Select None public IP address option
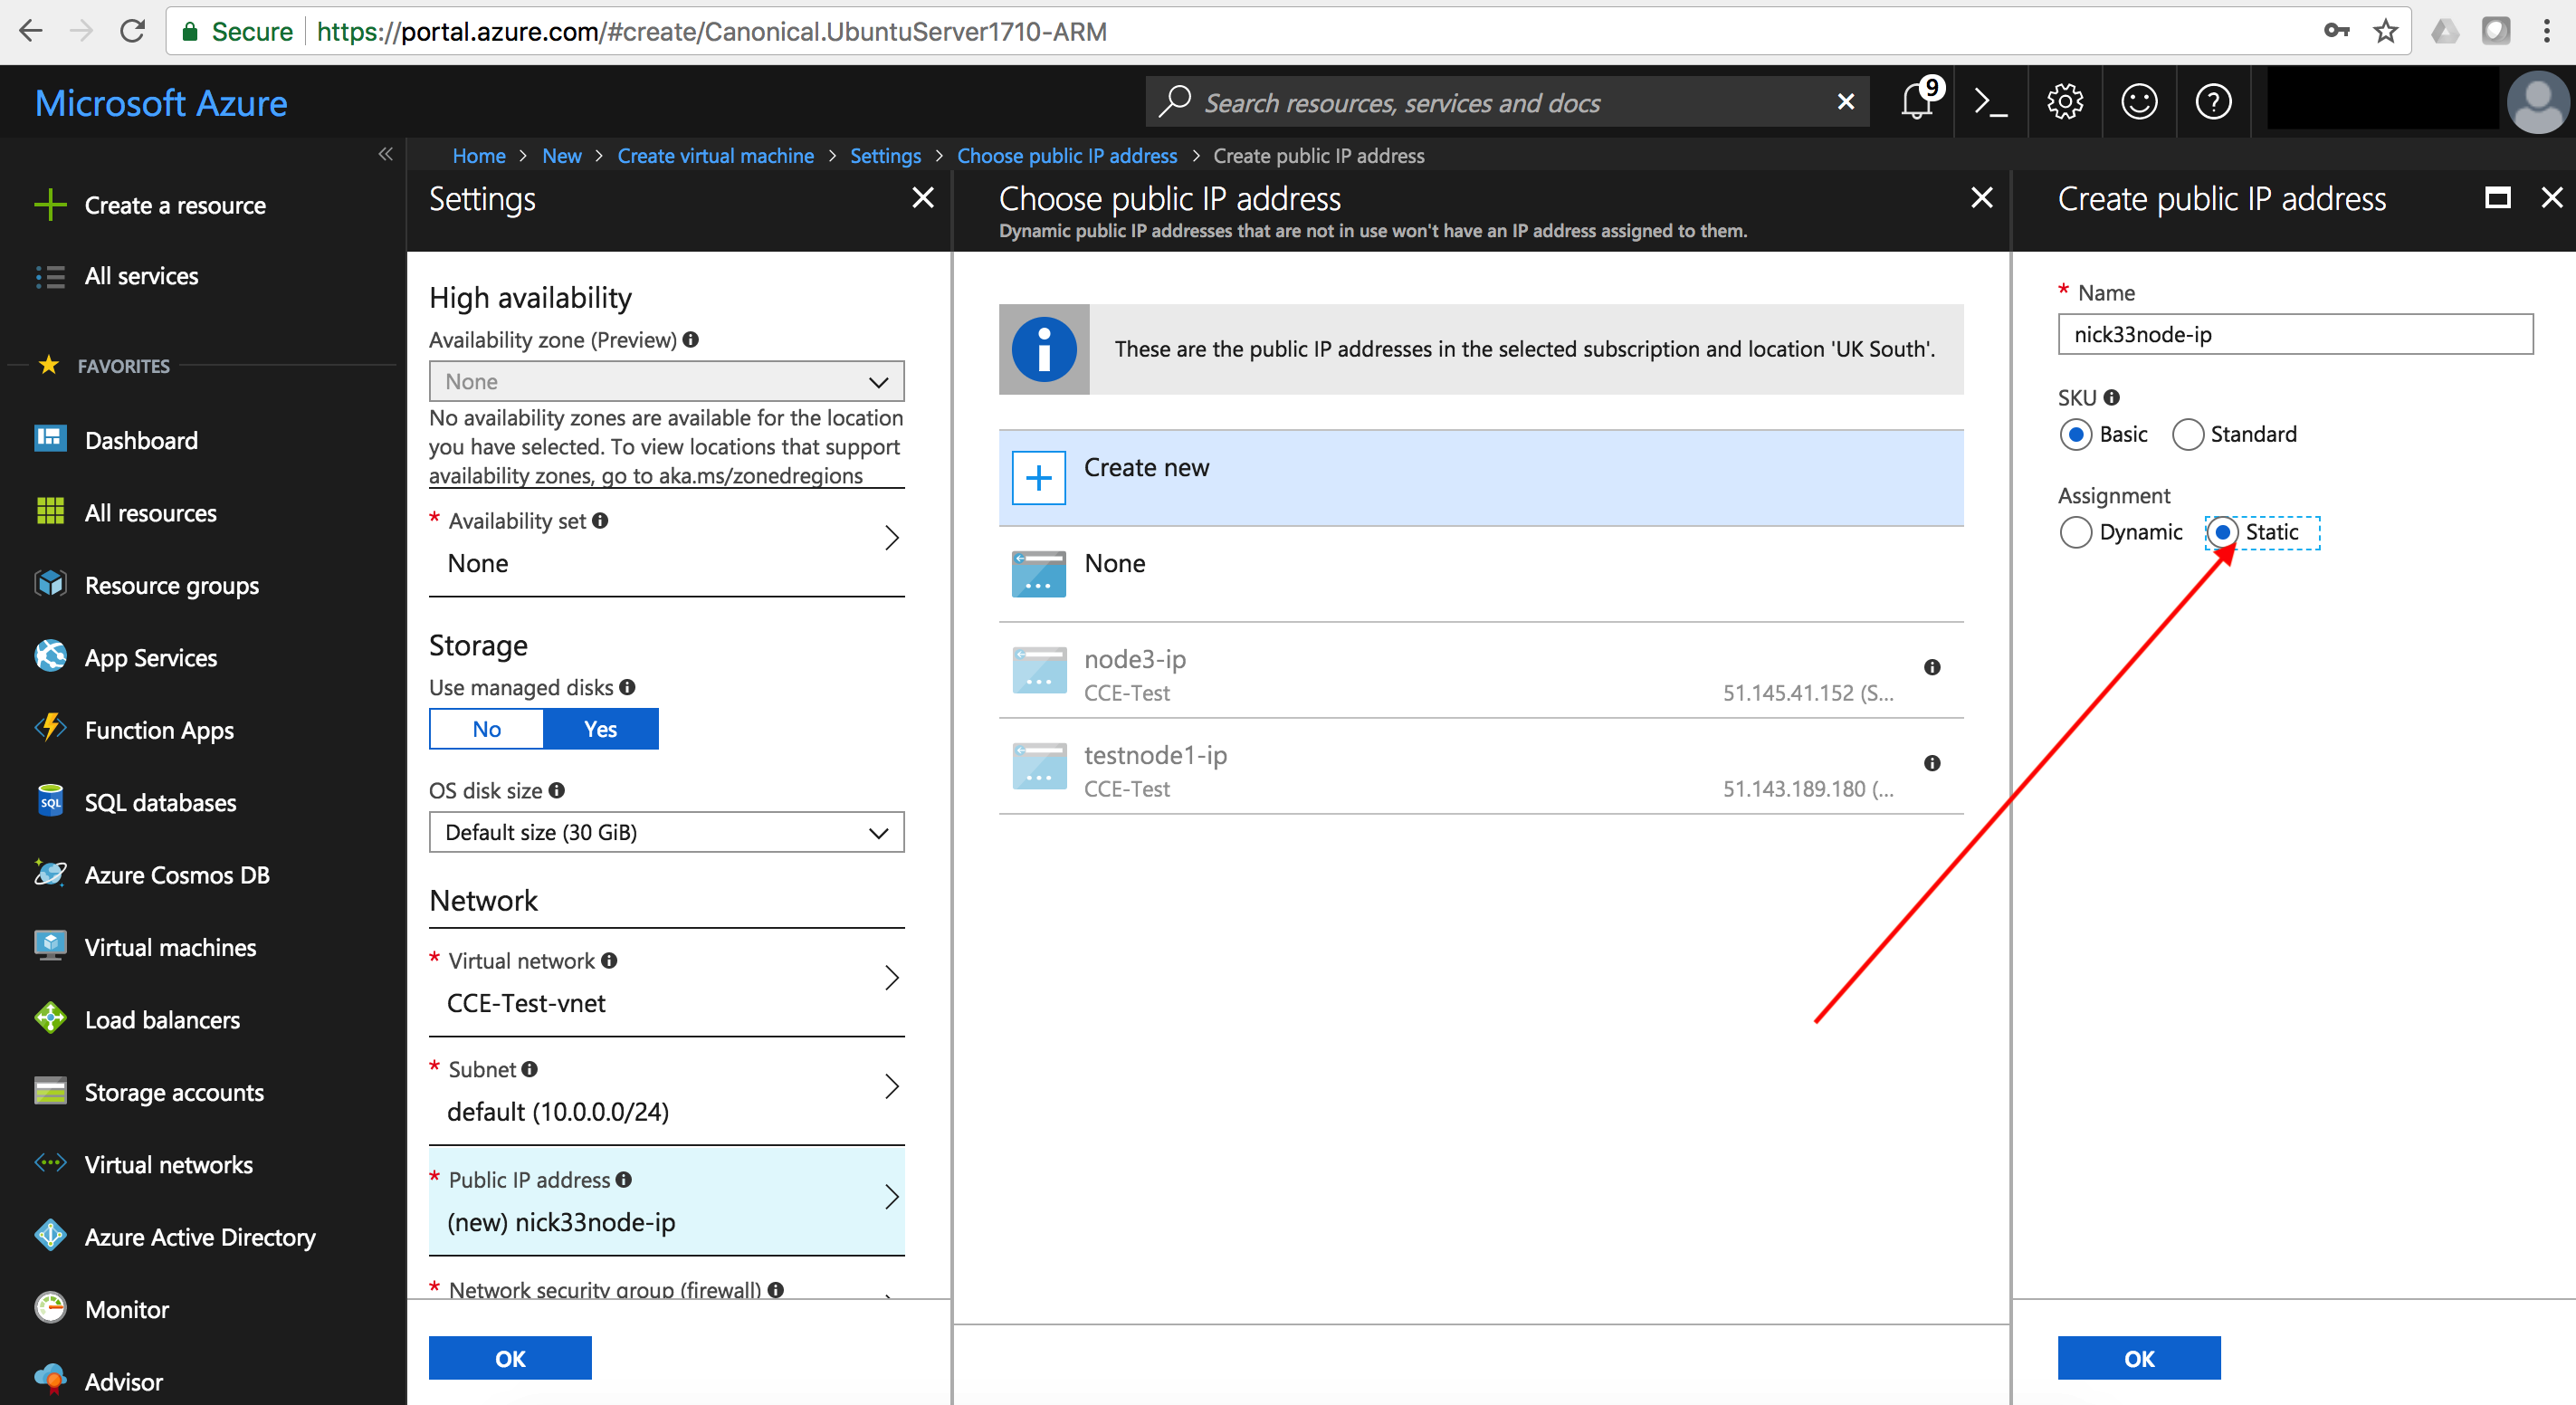The height and width of the screenshot is (1405, 2576). pos(1481,574)
